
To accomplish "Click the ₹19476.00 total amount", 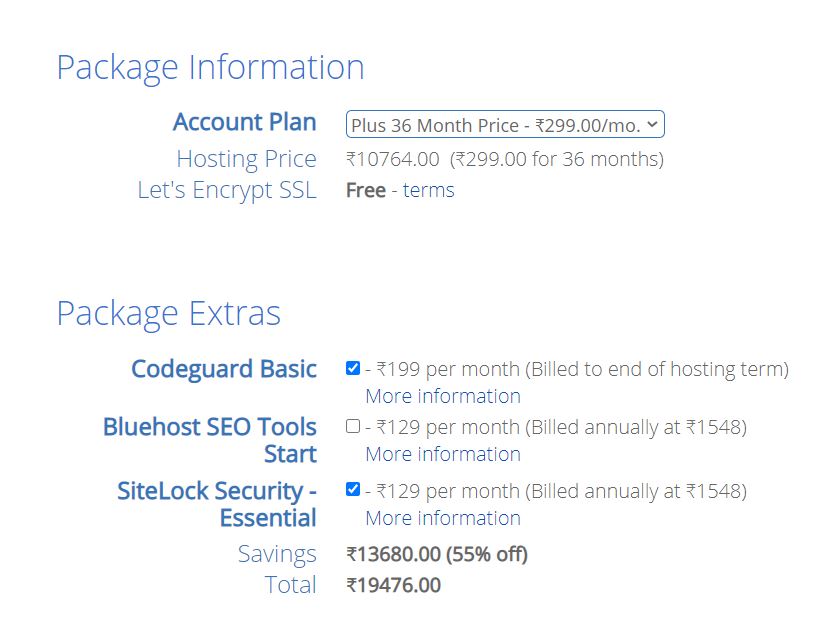I will point(393,585).
